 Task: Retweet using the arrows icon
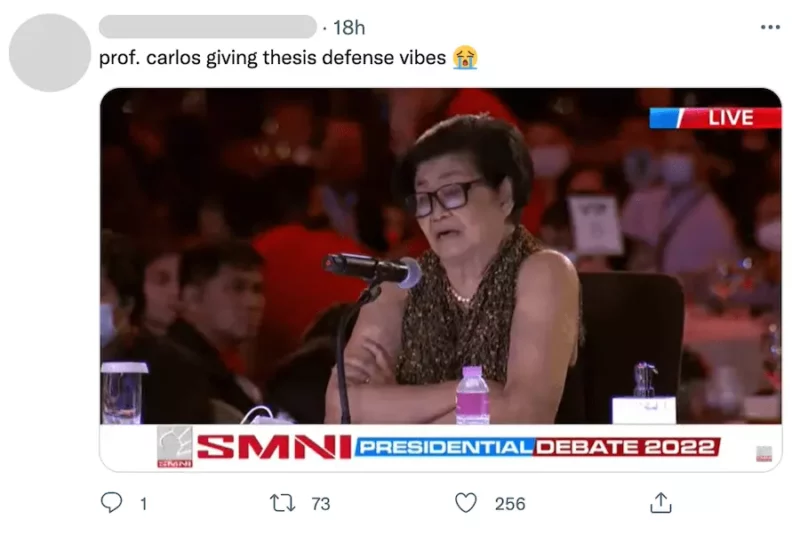pos(282,503)
